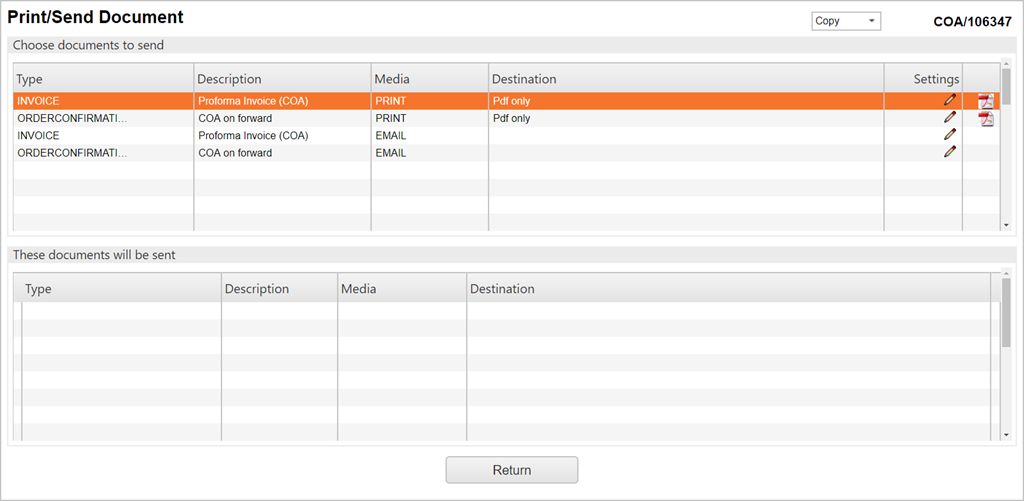Open PDF icon for ORDERCONFIRMATI PRINT row

tap(985, 119)
